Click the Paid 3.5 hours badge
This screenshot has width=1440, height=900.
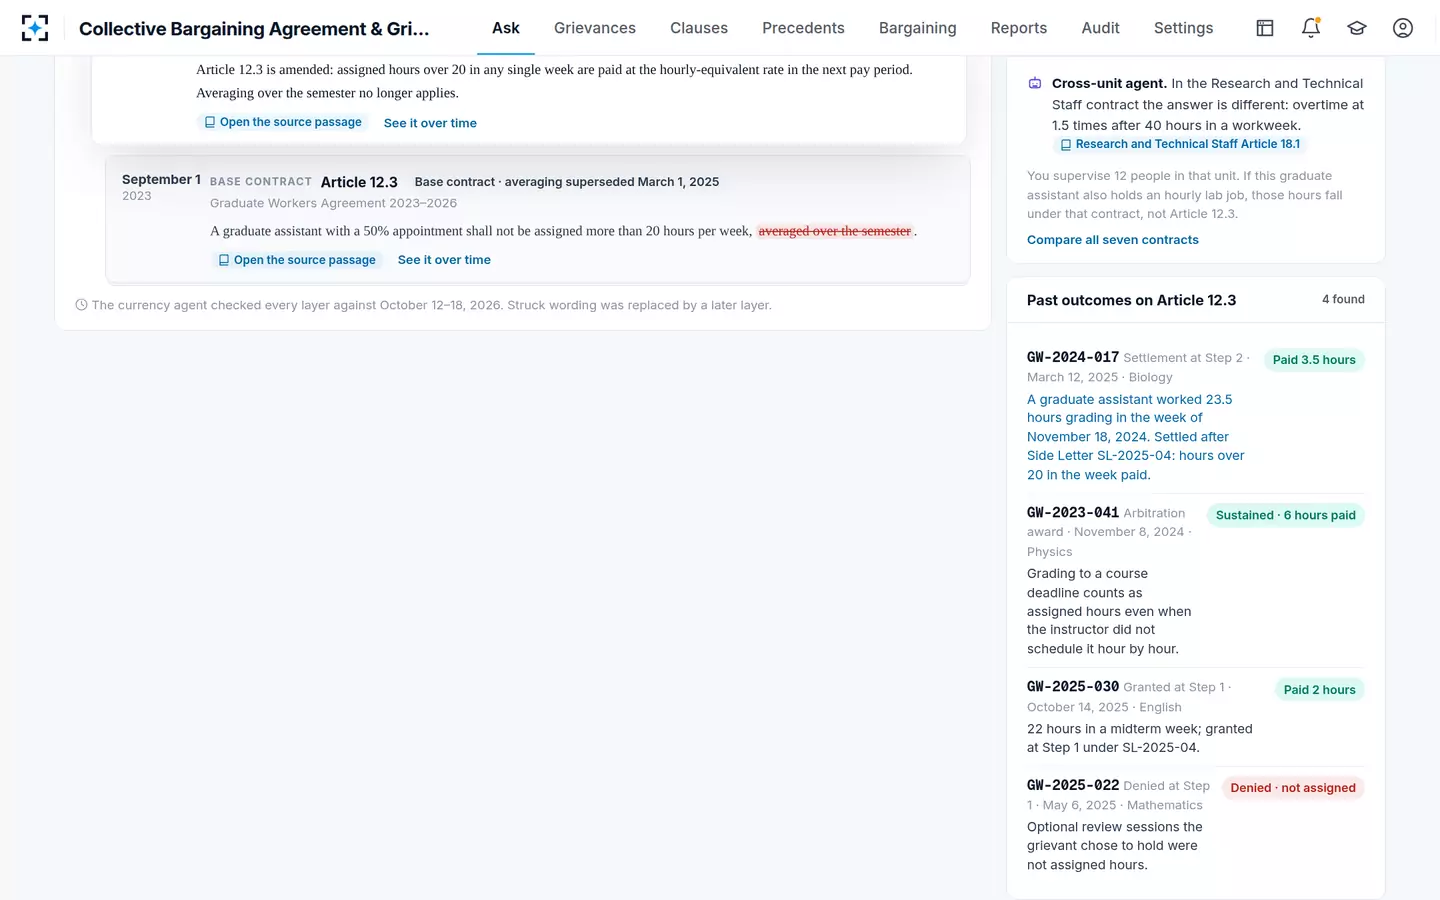[x=1314, y=360]
